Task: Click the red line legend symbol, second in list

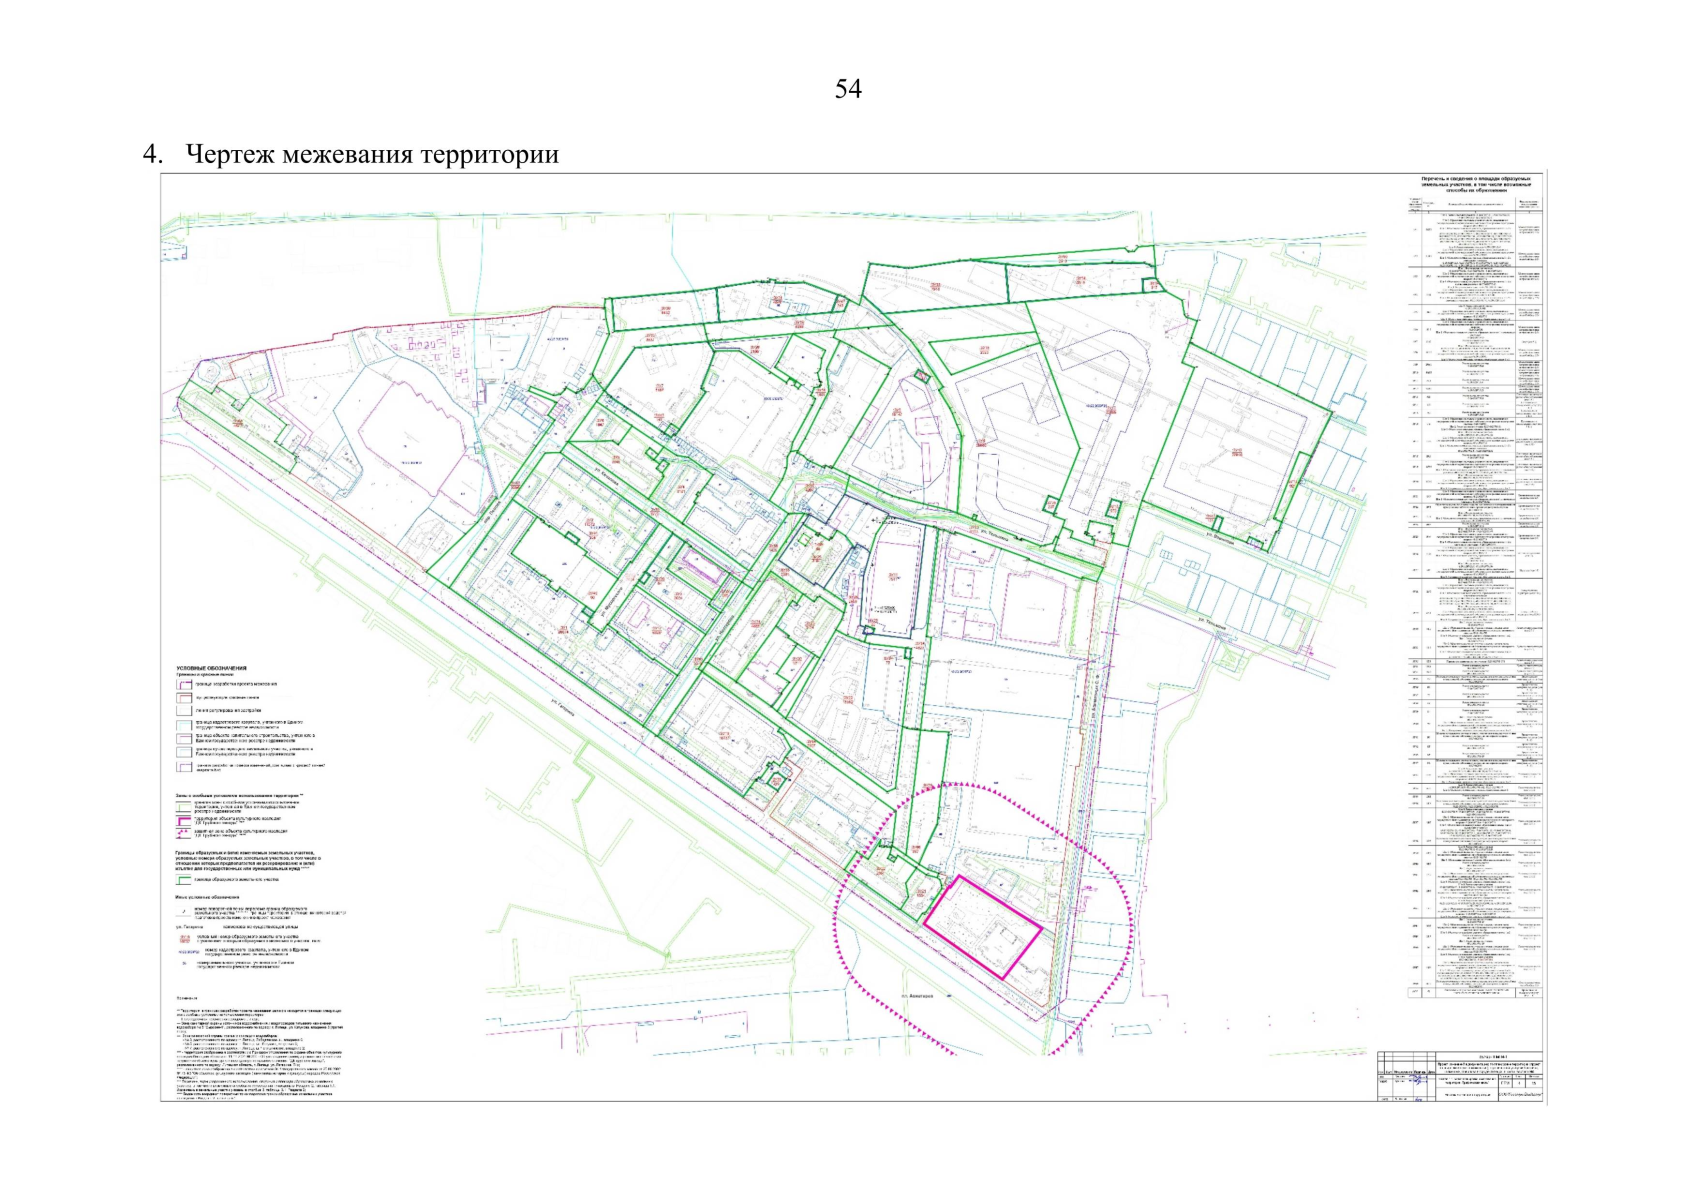Action: (184, 698)
